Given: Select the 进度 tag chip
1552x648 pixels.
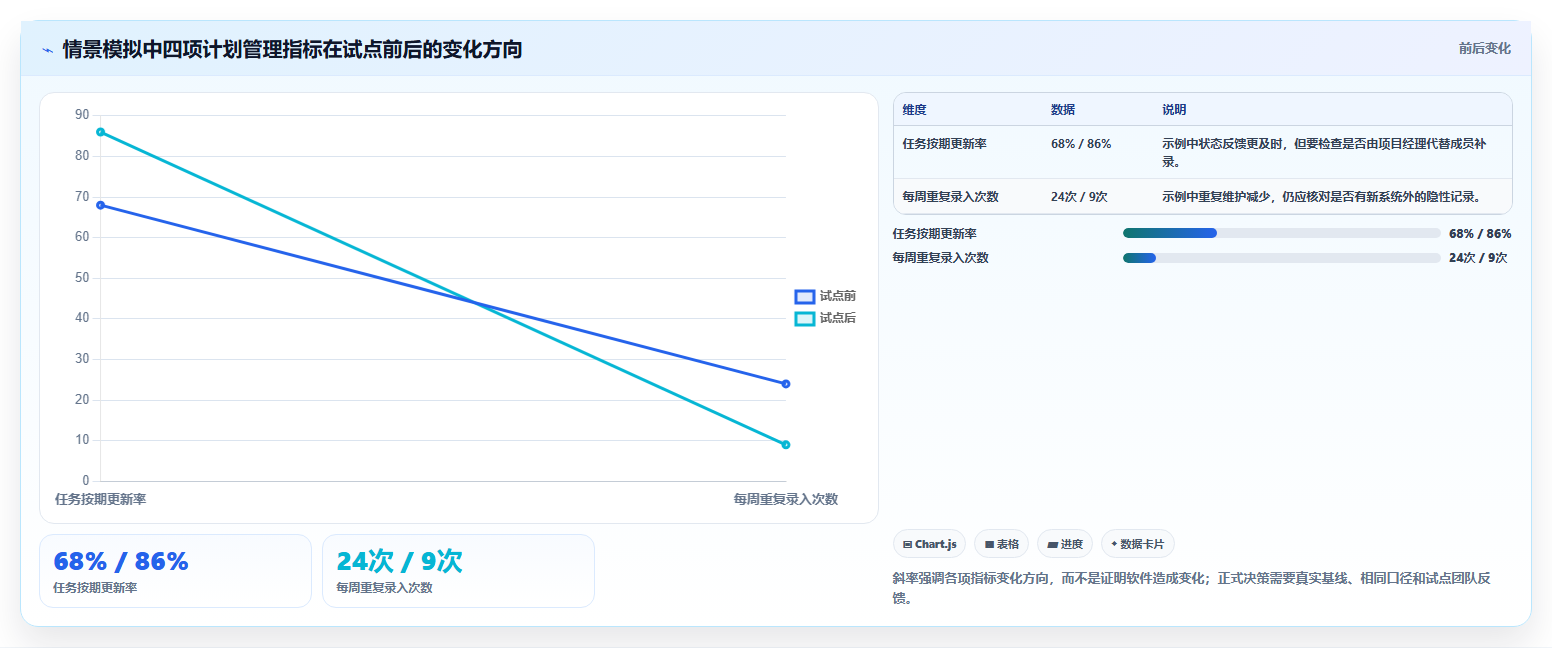Looking at the screenshot, I should [1065, 544].
